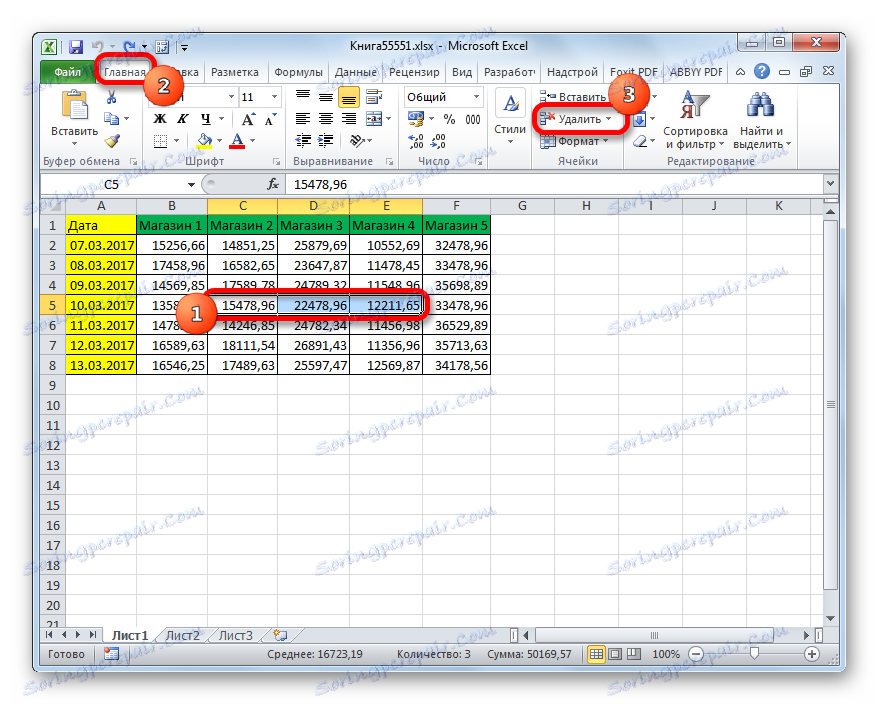Toggle Underline (Ч) formatting

[x=206, y=119]
